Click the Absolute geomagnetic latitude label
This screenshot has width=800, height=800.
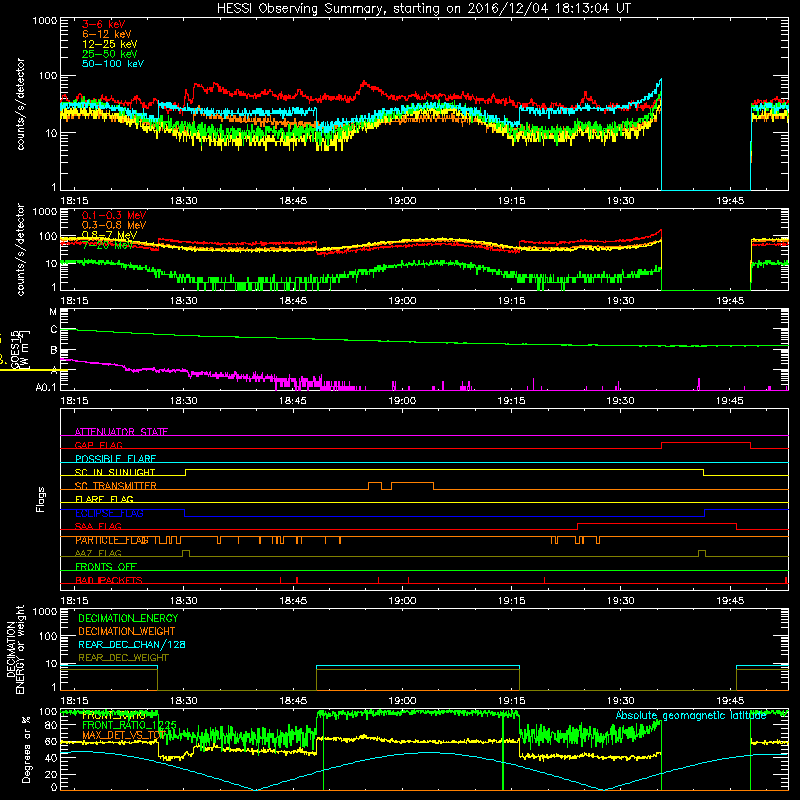click(691, 715)
